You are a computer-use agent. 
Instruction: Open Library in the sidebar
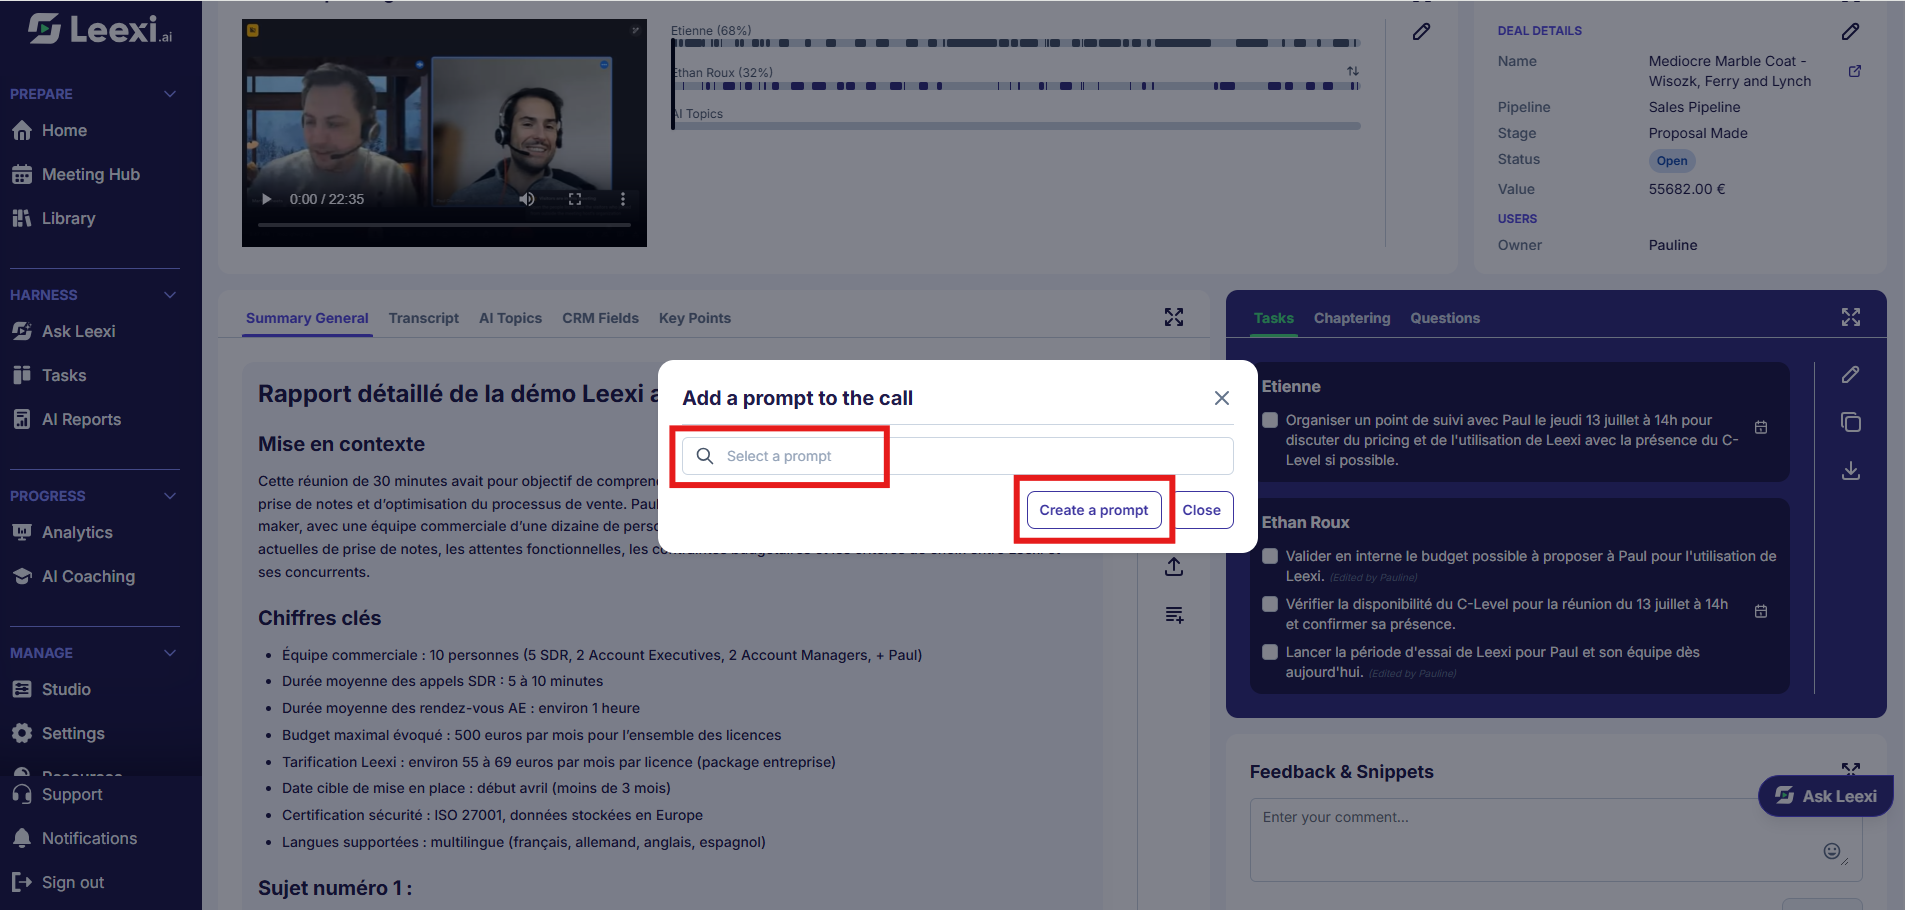55,218
